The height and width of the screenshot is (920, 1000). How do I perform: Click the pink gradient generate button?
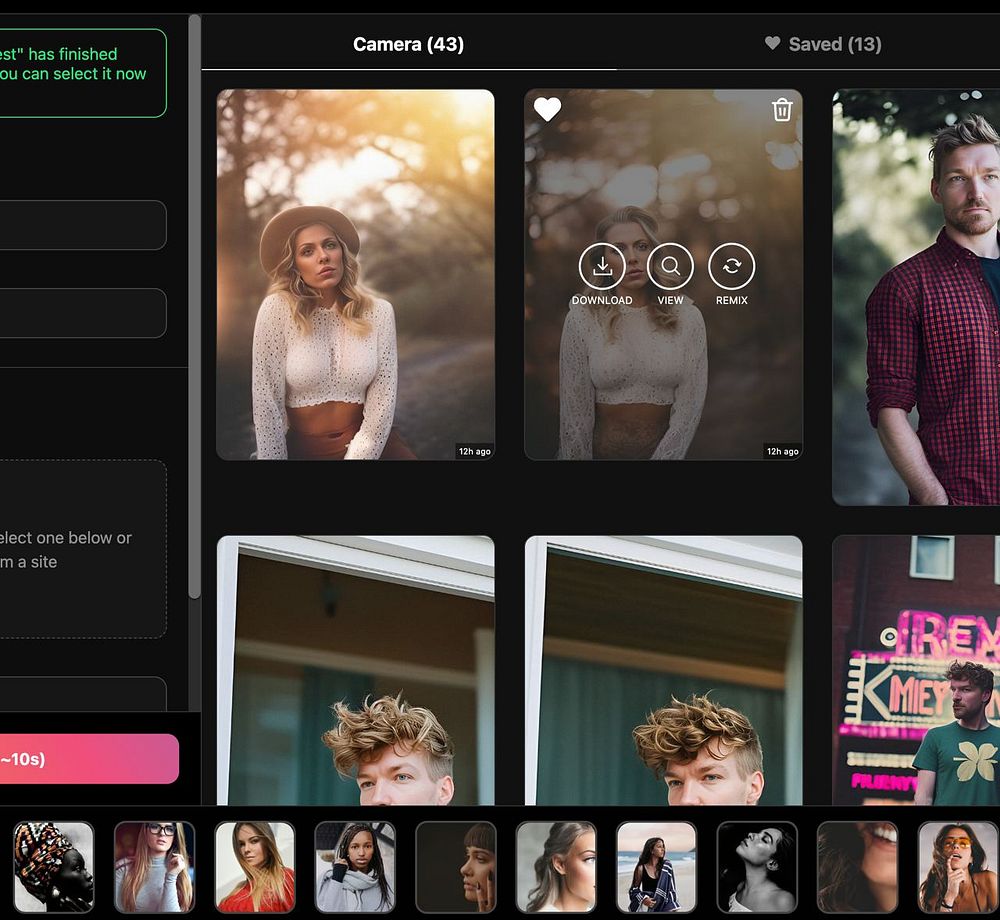coord(89,759)
